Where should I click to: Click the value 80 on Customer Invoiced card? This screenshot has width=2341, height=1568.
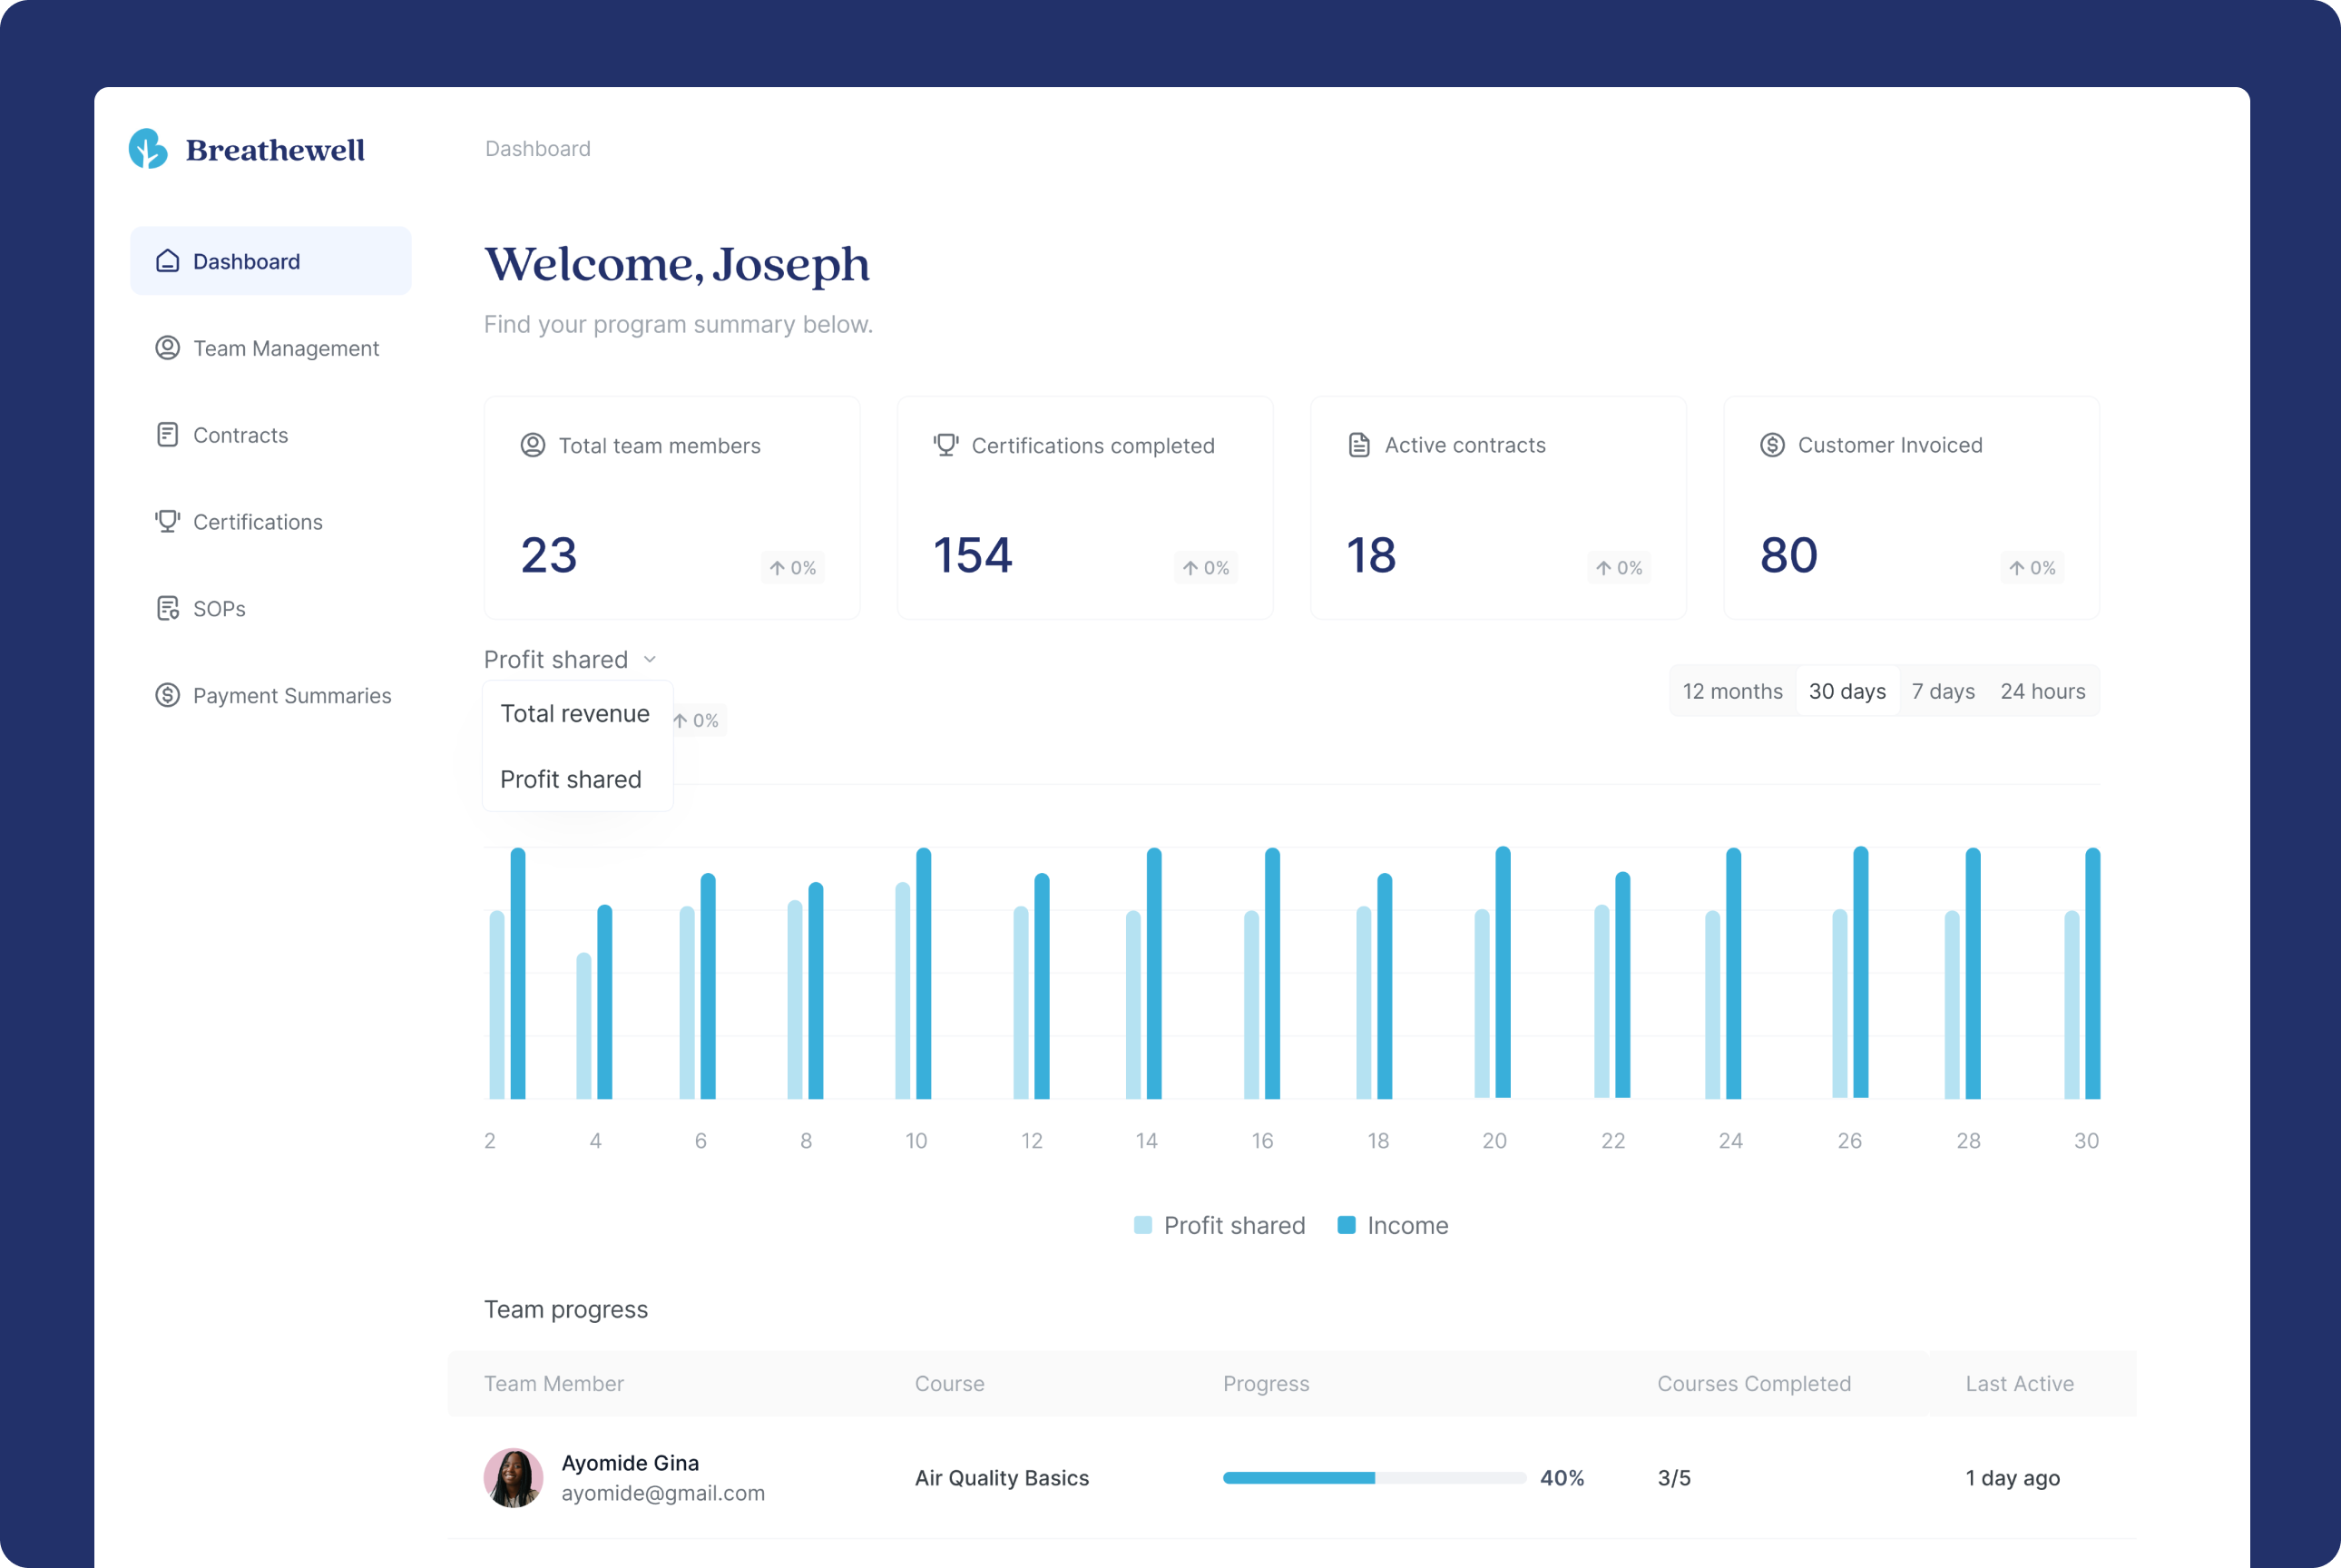[x=1788, y=555]
